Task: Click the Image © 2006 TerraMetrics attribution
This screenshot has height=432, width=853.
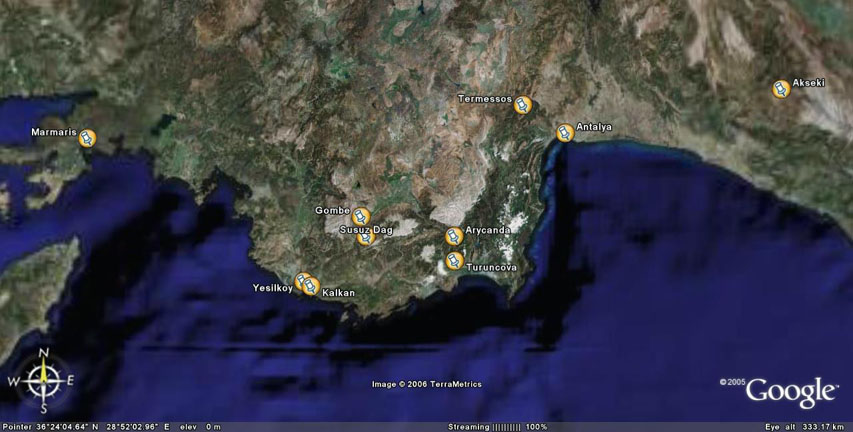Action: pos(426,384)
